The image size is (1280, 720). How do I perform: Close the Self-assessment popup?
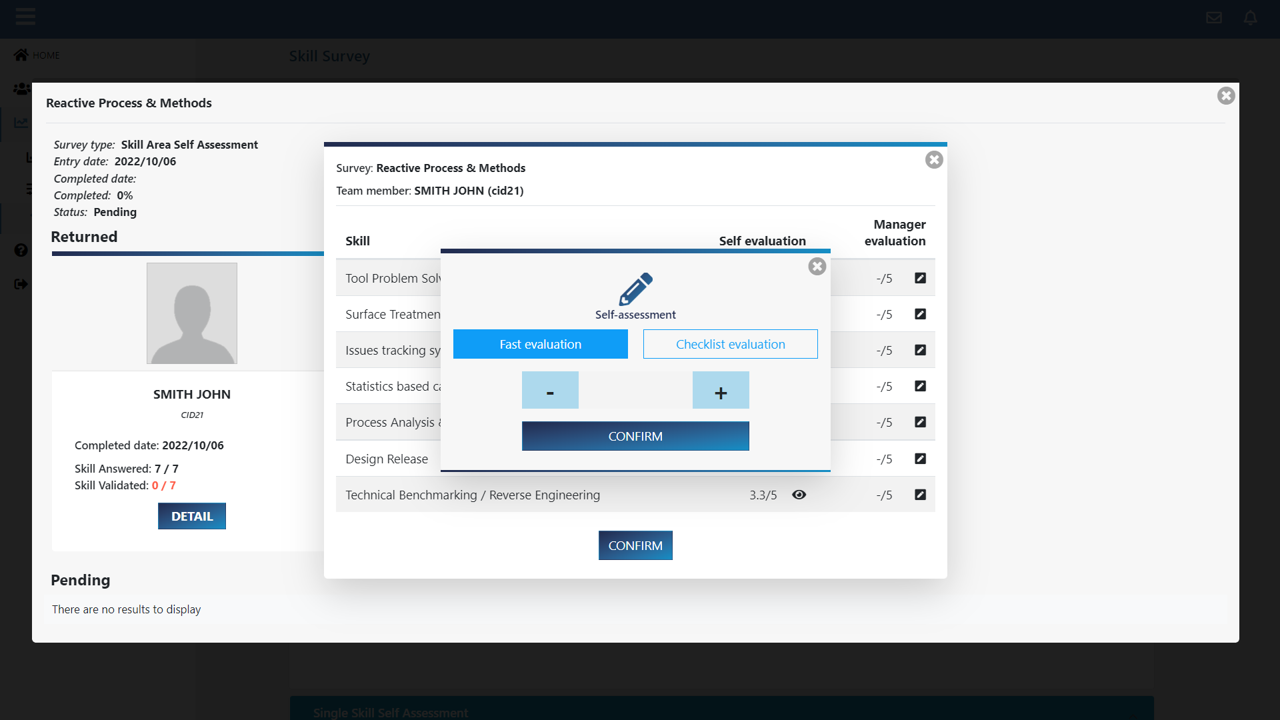pyautogui.click(x=817, y=266)
